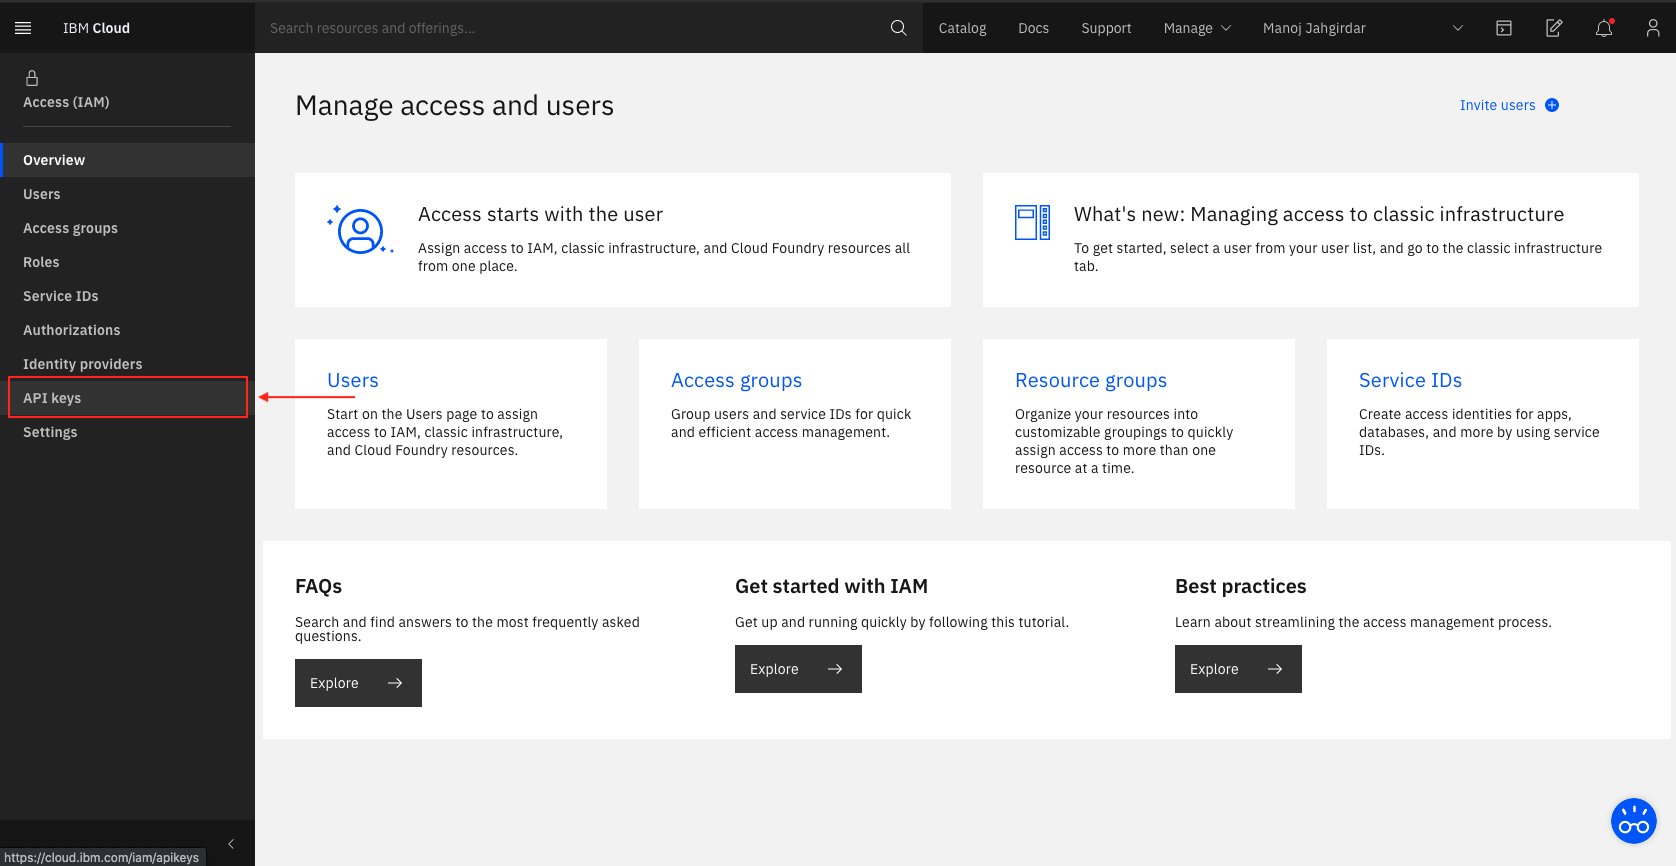Click the Manage access and users heading
The height and width of the screenshot is (866, 1676).
[454, 106]
